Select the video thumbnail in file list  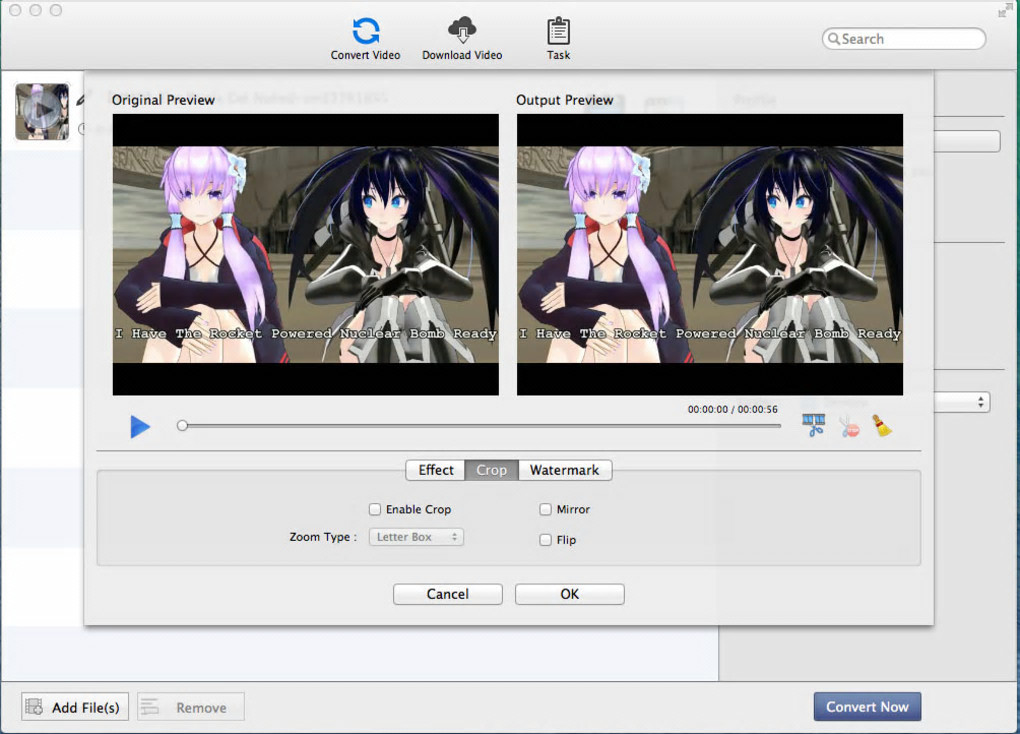pos(42,111)
